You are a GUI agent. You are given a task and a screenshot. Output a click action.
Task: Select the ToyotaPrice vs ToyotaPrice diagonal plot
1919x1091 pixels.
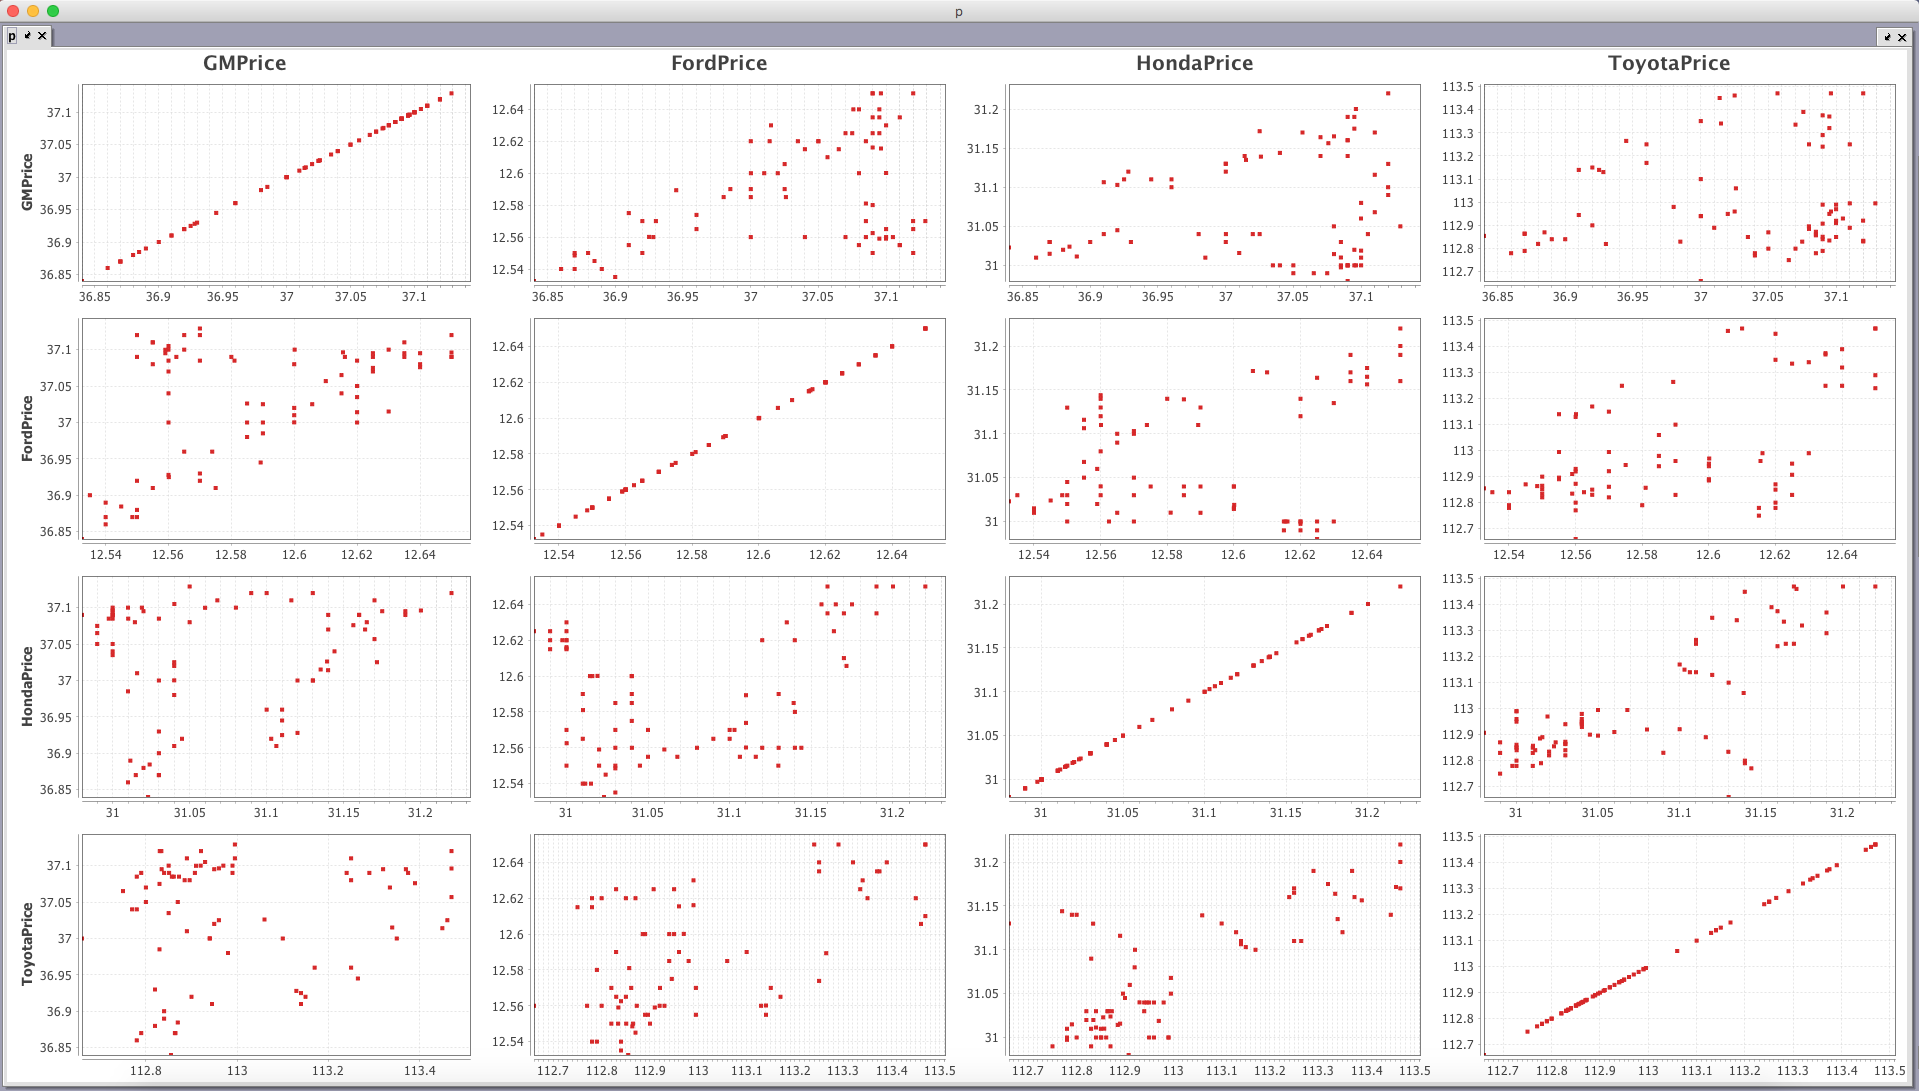pyautogui.click(x=1690, y=945)
